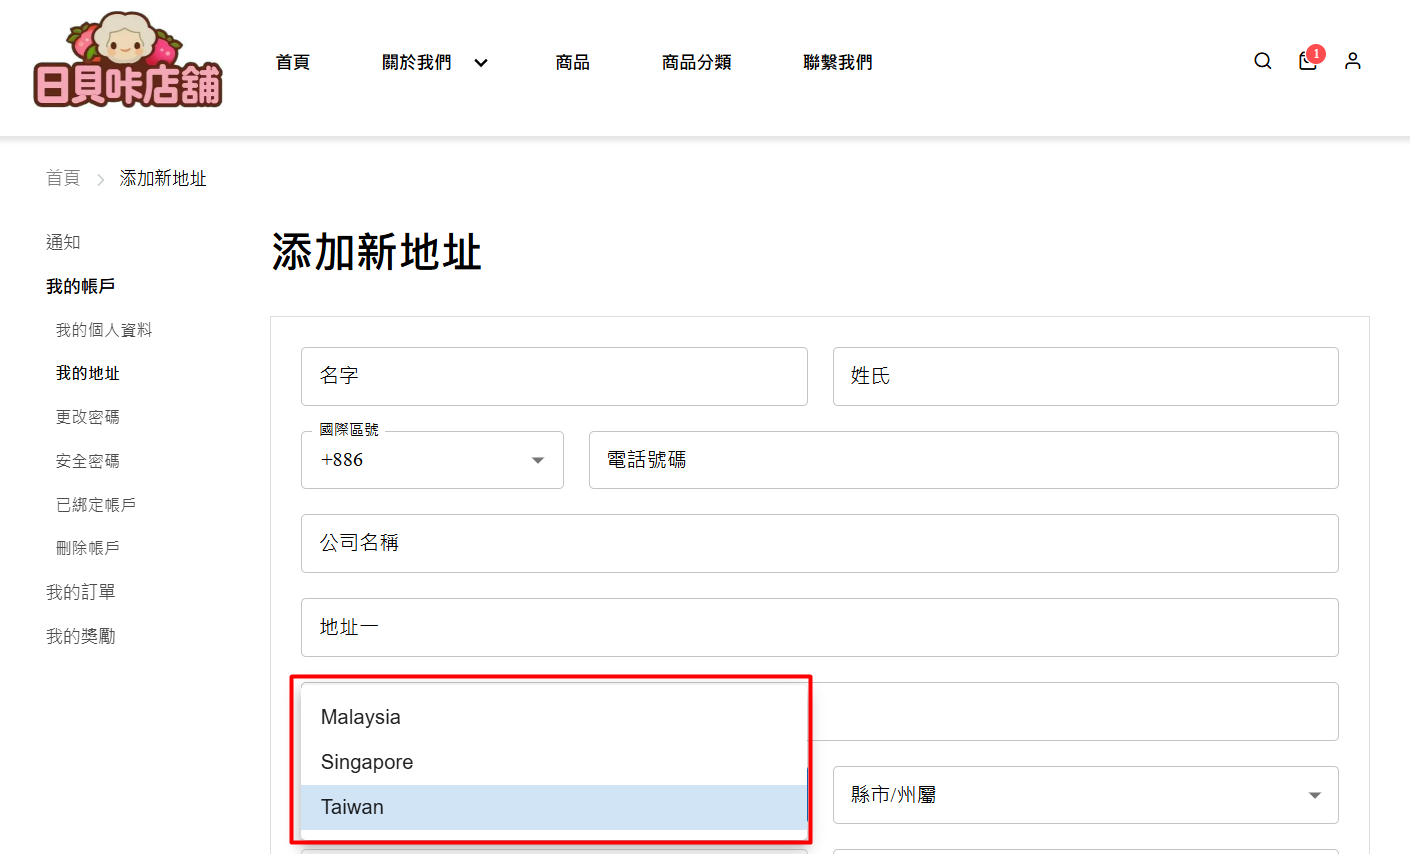Image resolution: width=1410 pixels, height=854 pixels.
Task: Click the 名字 input field
Action: pos(554,376)
